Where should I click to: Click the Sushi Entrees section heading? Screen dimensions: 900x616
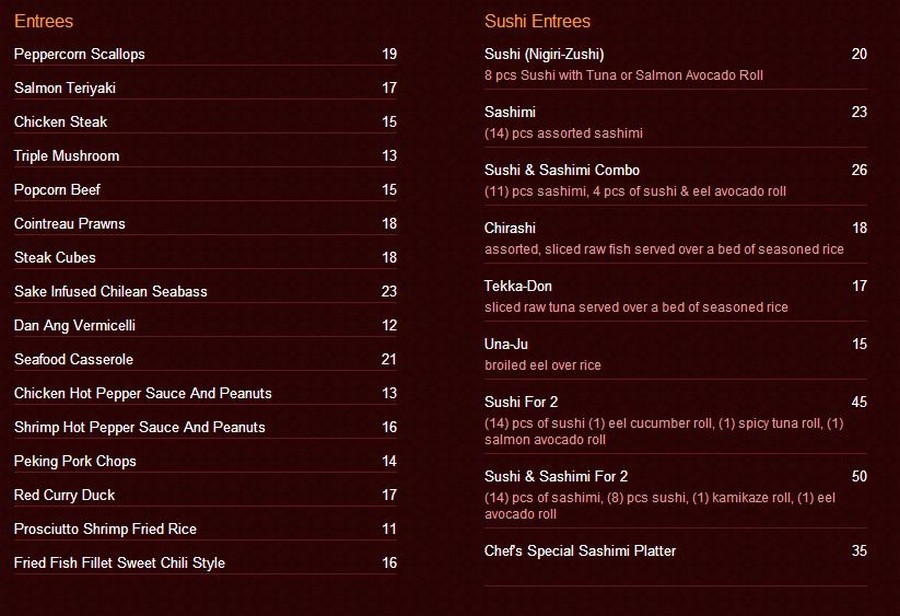[537, 21]
